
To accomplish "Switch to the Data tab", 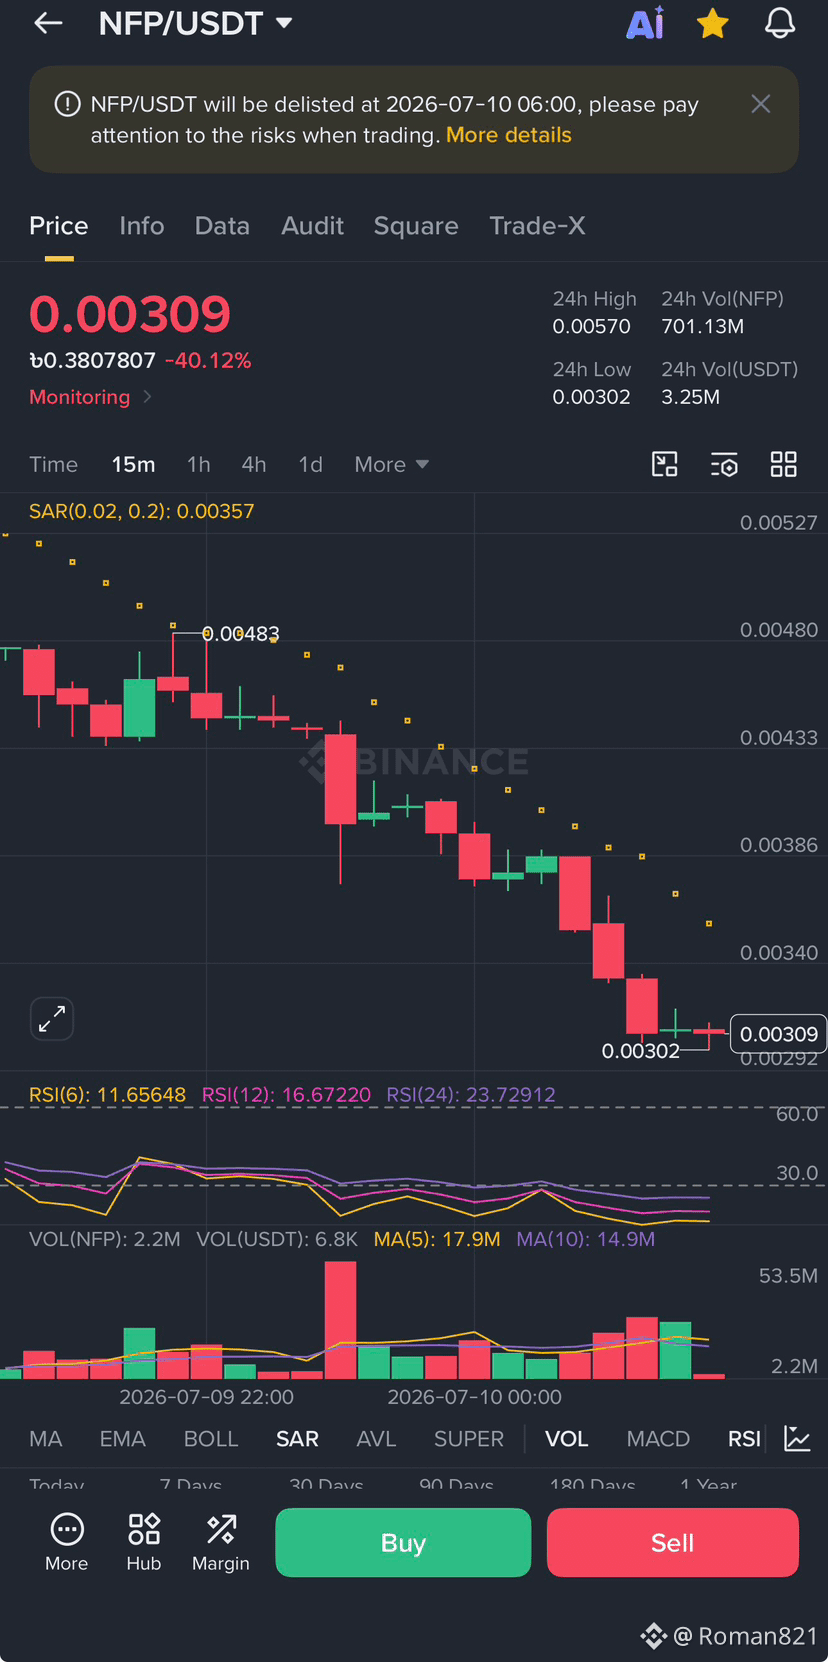I will (x=222, y=226).
